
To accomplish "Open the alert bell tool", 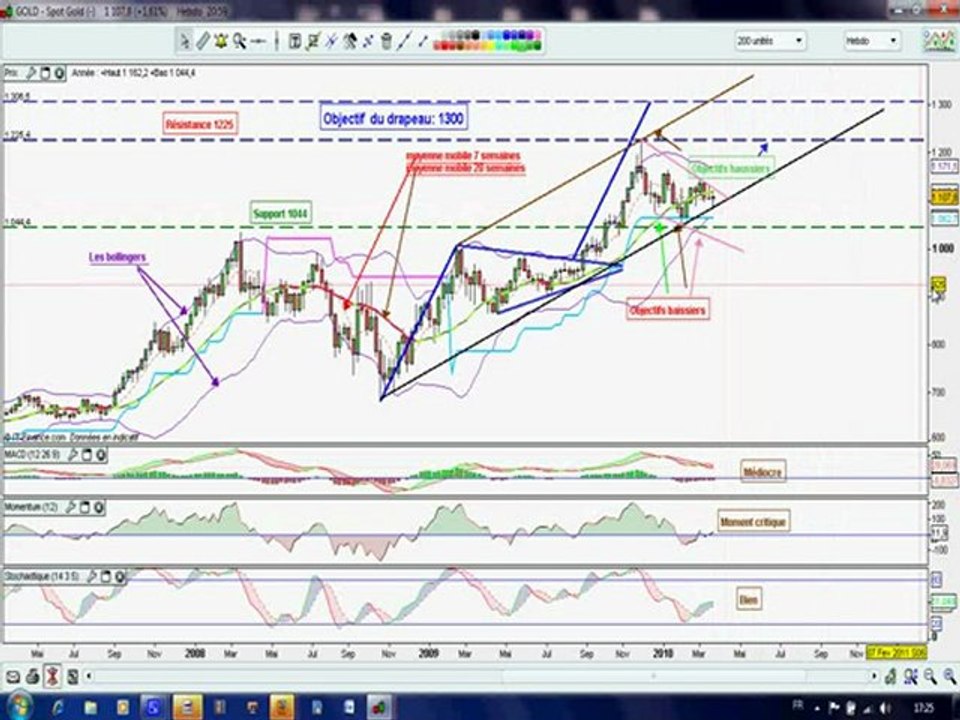I will tap(220, 41).
